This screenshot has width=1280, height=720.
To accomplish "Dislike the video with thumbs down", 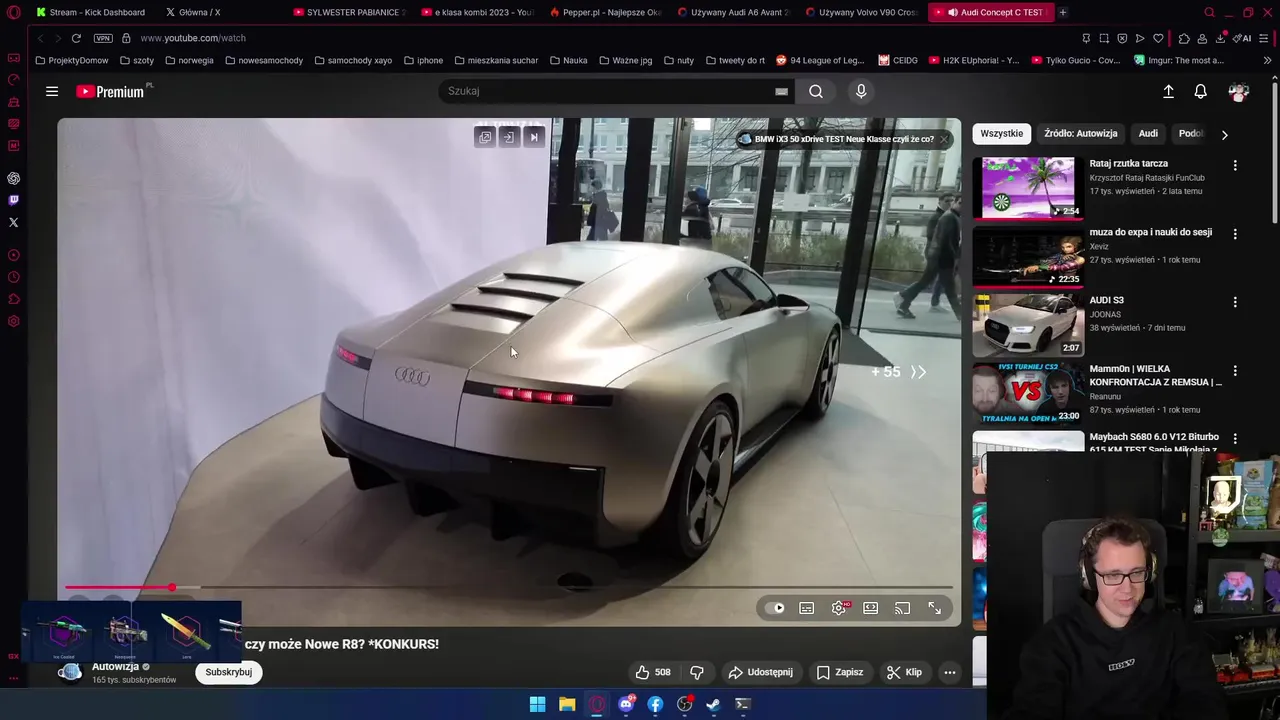I will click(697, 672).
